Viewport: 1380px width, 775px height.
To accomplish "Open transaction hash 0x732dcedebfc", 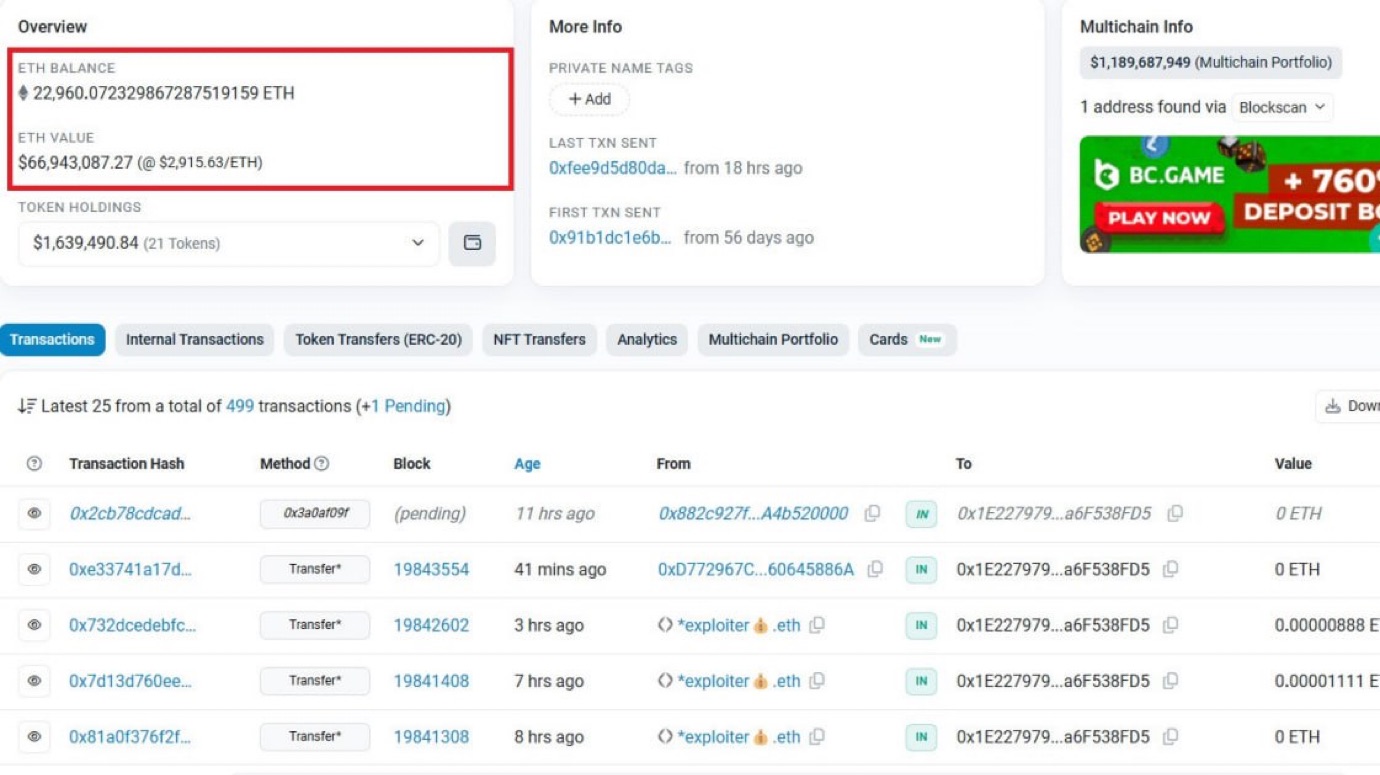I will pyautogui.click(x=133, y=626).
